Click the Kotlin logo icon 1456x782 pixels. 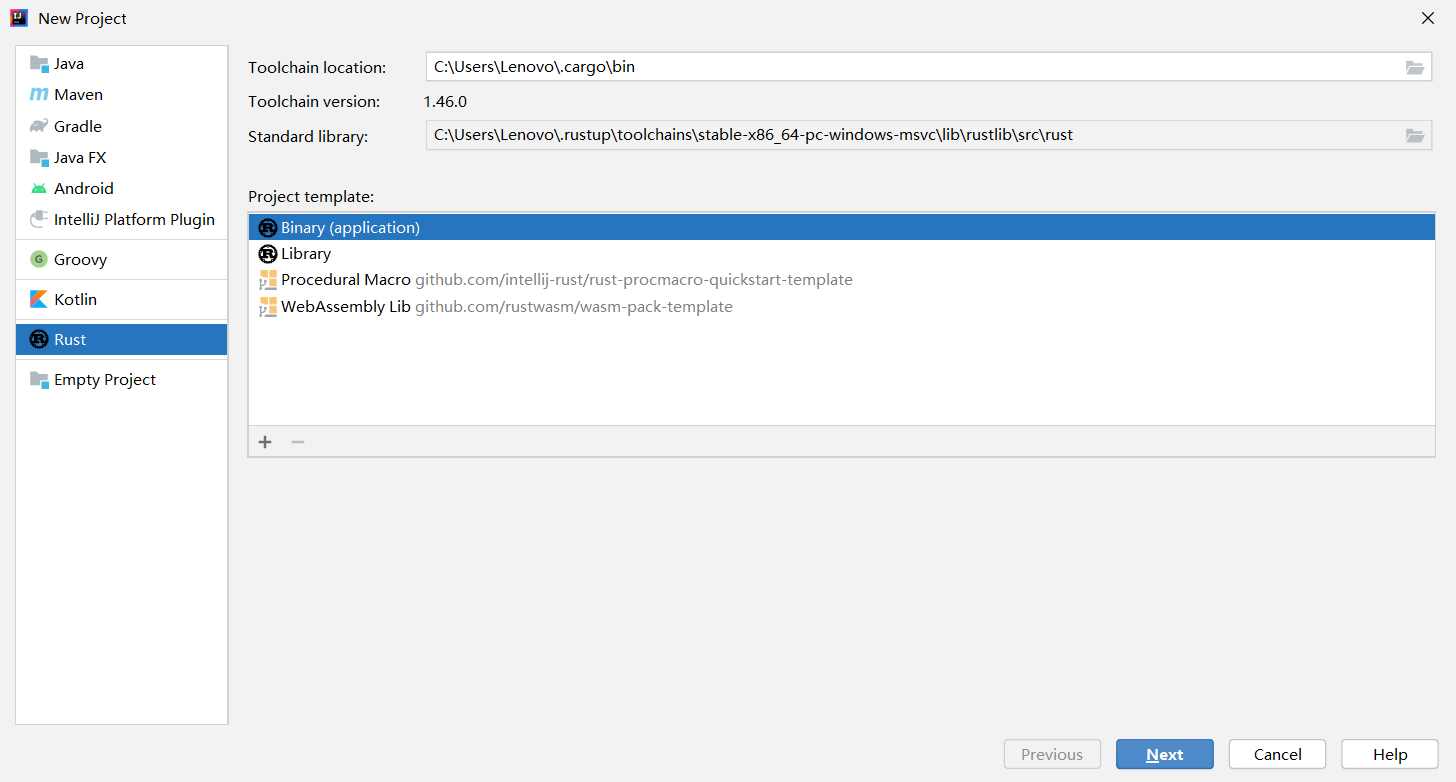point(39,299)
